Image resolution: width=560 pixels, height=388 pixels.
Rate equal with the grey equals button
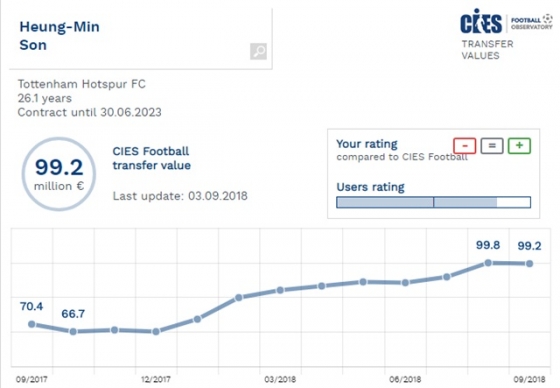(x=492, y=146)
